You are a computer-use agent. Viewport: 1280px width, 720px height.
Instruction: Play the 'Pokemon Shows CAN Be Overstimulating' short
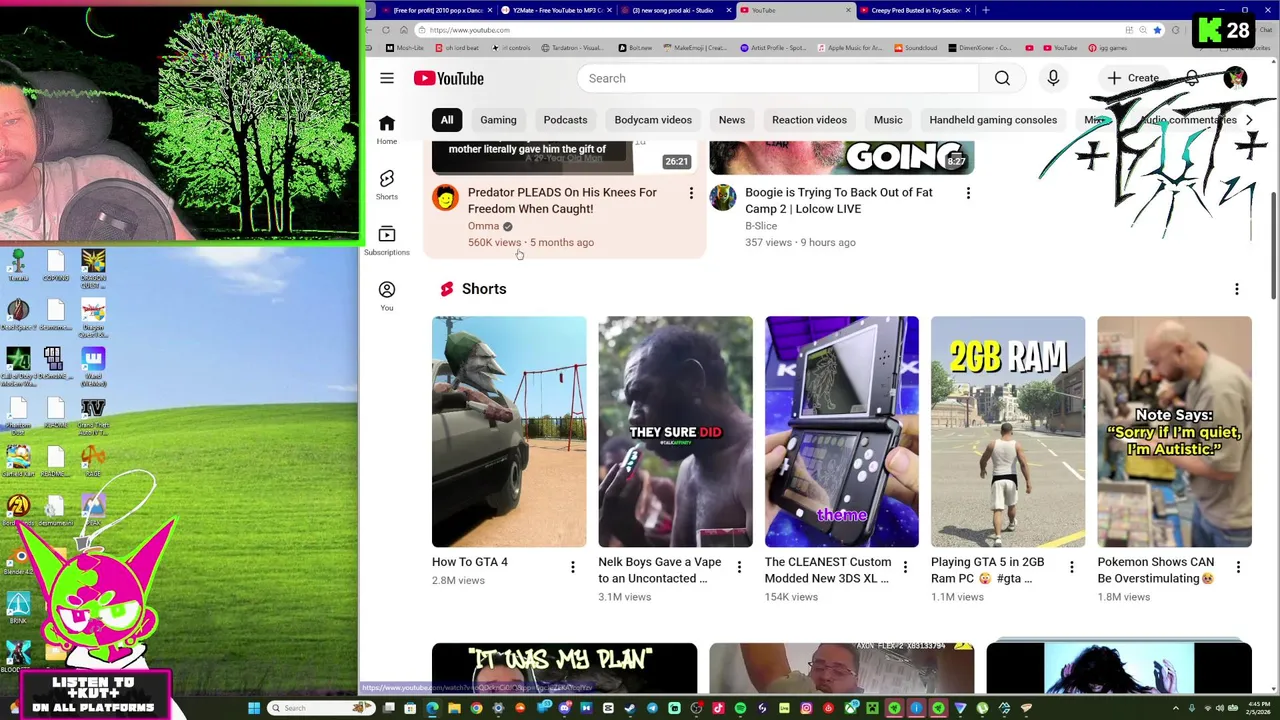(1174, 432)
